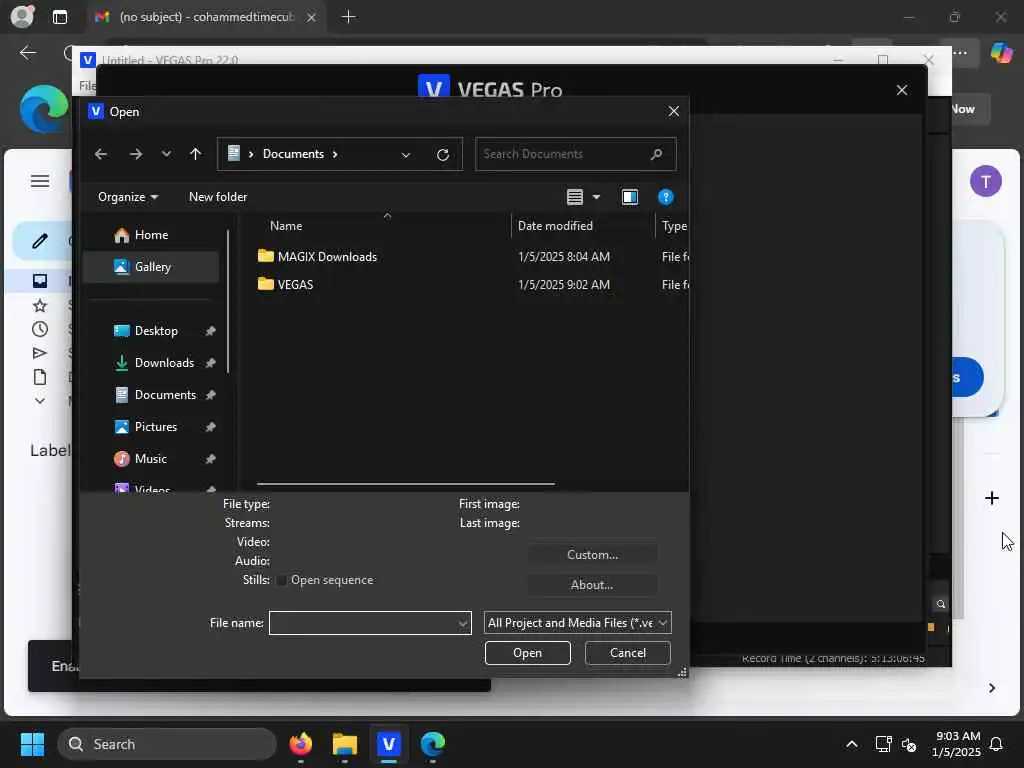This screenshot has width=1024, height=768.
Task: Click pin icon next to Downloads
Action: [210, 363]
